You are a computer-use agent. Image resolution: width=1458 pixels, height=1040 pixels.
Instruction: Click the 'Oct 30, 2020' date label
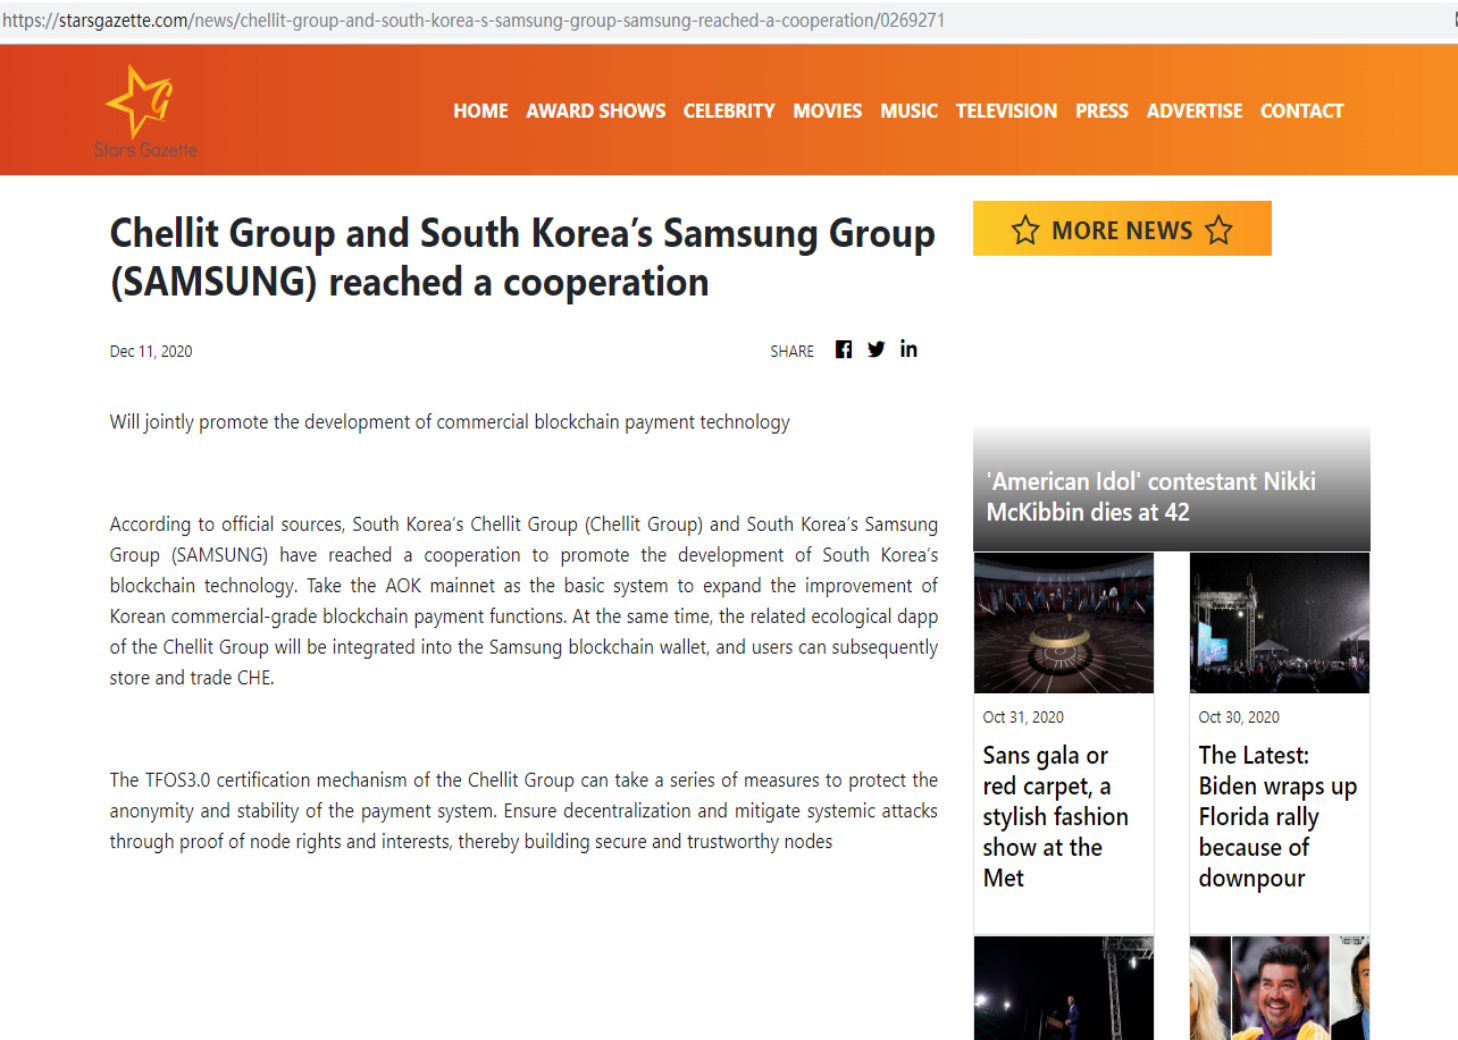[1239, 717]
